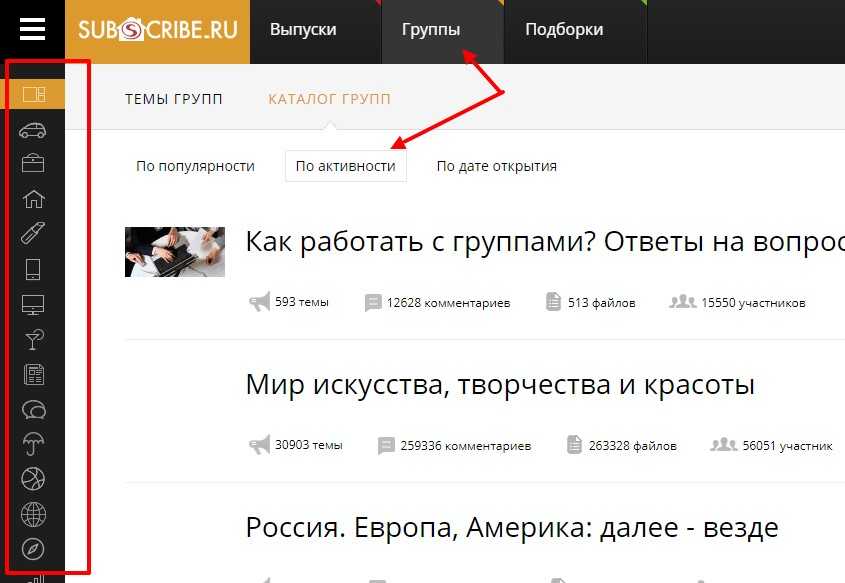Select the chat bubbles category icon
Image resolution: width=845 pixels, height=583 pixels.
click(33, 410)
